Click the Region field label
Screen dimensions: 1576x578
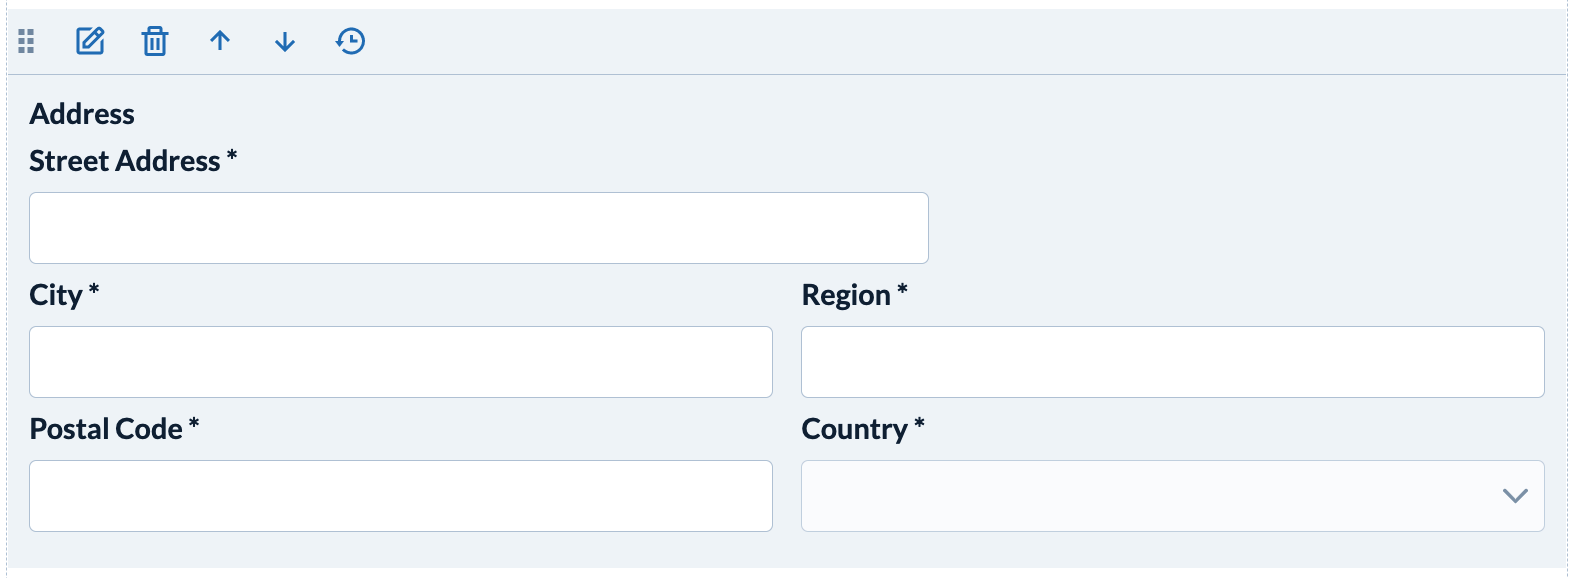[x=846, y=294]
